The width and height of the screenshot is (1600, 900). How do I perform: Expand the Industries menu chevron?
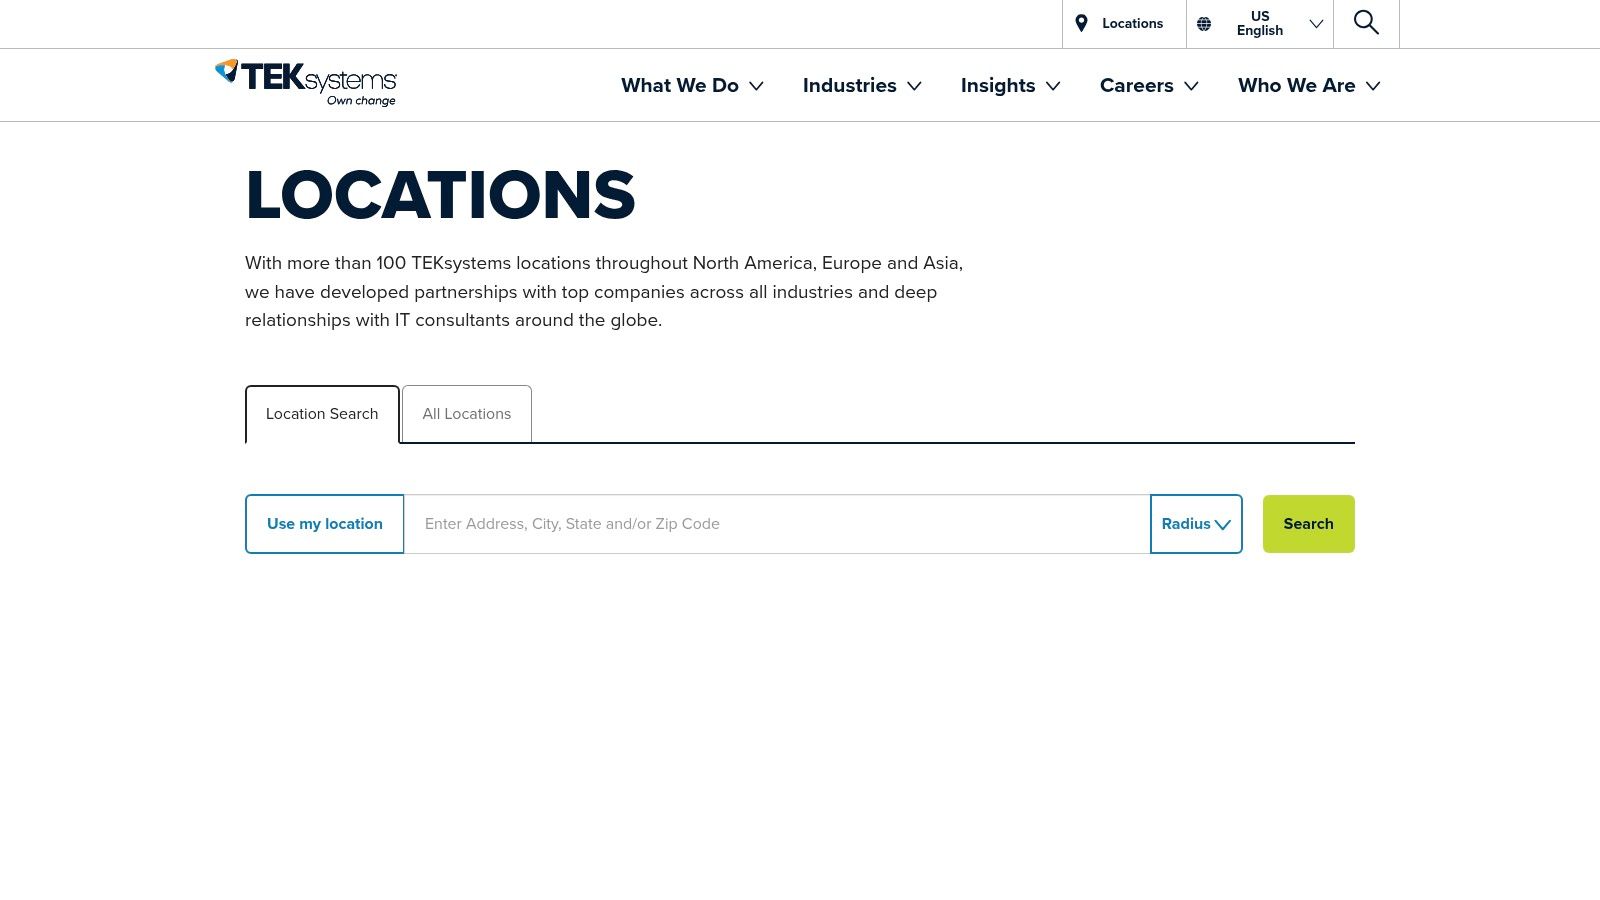click(914, 86)
